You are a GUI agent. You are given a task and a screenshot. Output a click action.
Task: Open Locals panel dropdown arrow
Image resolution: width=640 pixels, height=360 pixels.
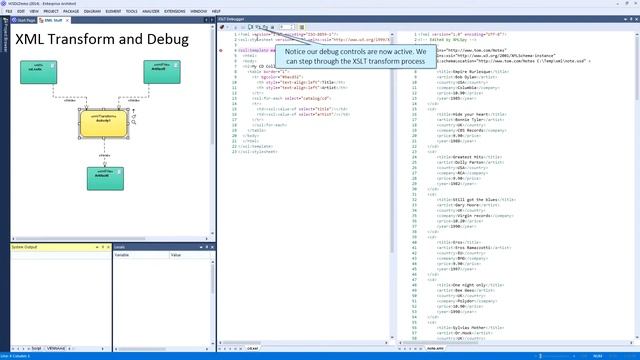click(201, 247)
